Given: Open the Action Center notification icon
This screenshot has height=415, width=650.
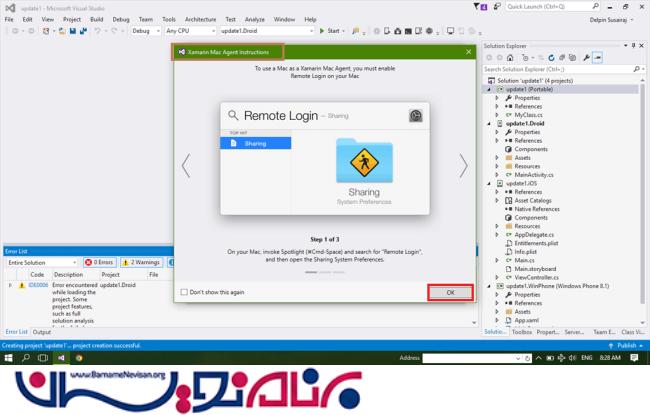Looking at the screenshot, I should (x=634, y=358).
